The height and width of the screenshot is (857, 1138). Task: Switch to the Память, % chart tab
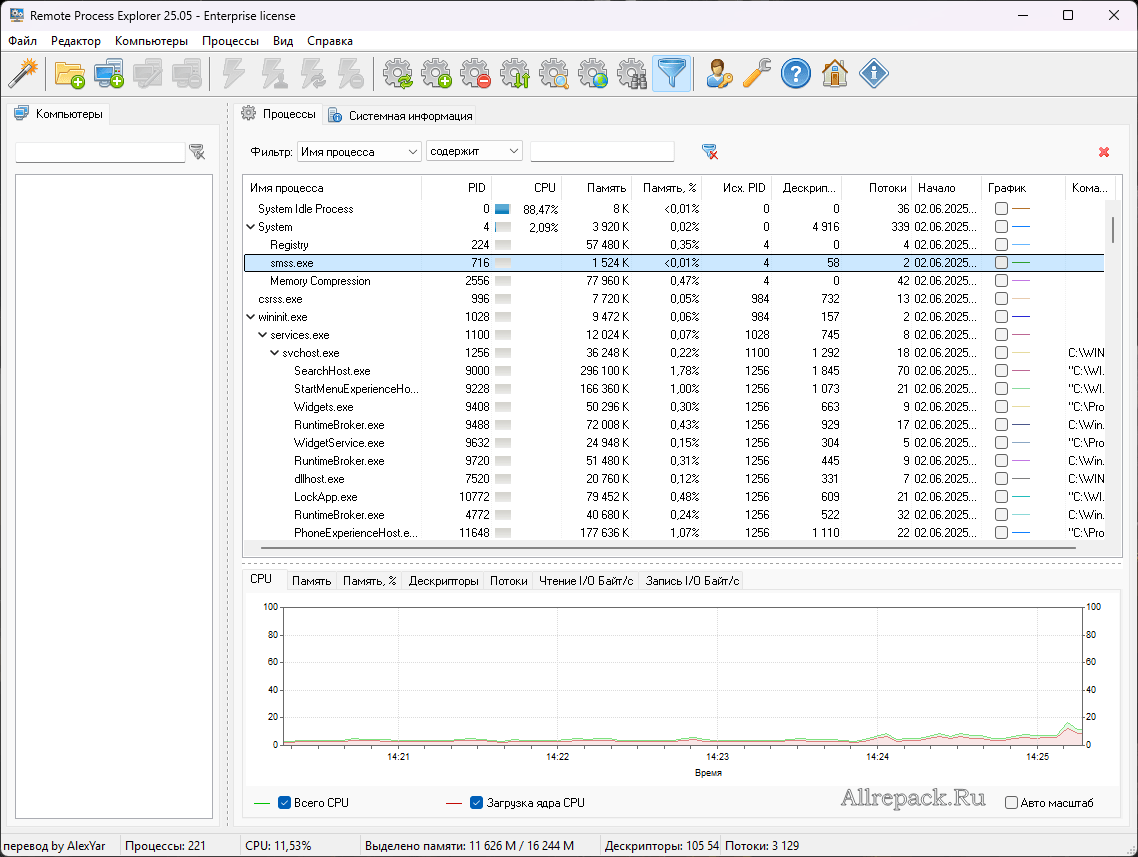pyautogui.click(x=369, y=581)
